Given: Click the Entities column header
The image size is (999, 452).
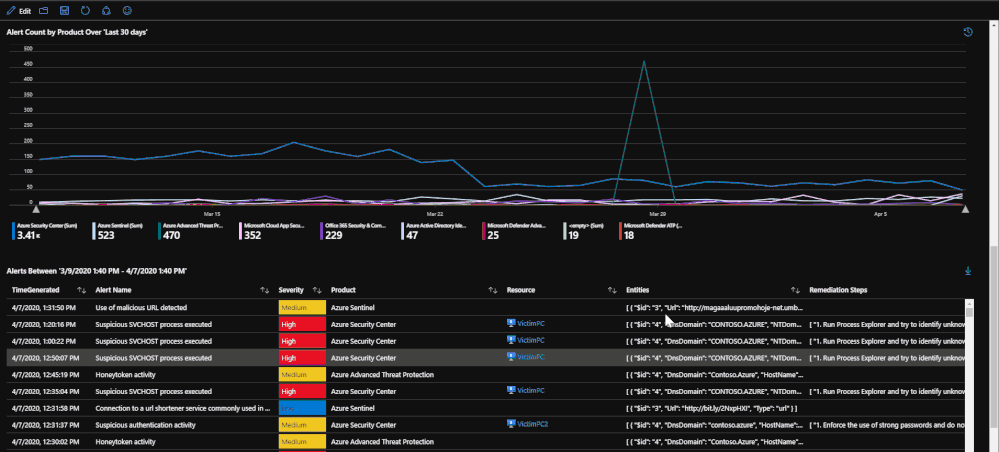Looking at the screenshot, I should pos(637,290).
